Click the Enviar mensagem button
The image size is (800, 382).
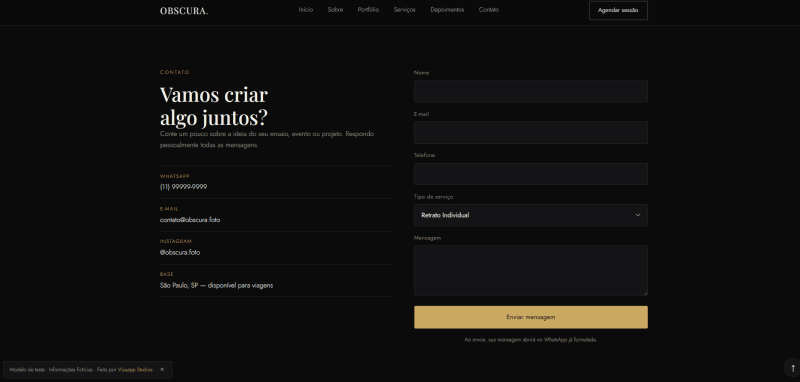(x=531, y=317)
